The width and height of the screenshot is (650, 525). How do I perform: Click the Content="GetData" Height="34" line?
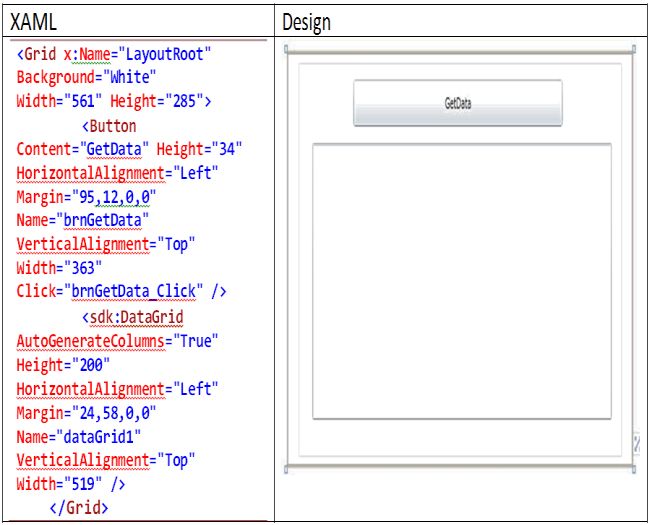click(130, 149)
